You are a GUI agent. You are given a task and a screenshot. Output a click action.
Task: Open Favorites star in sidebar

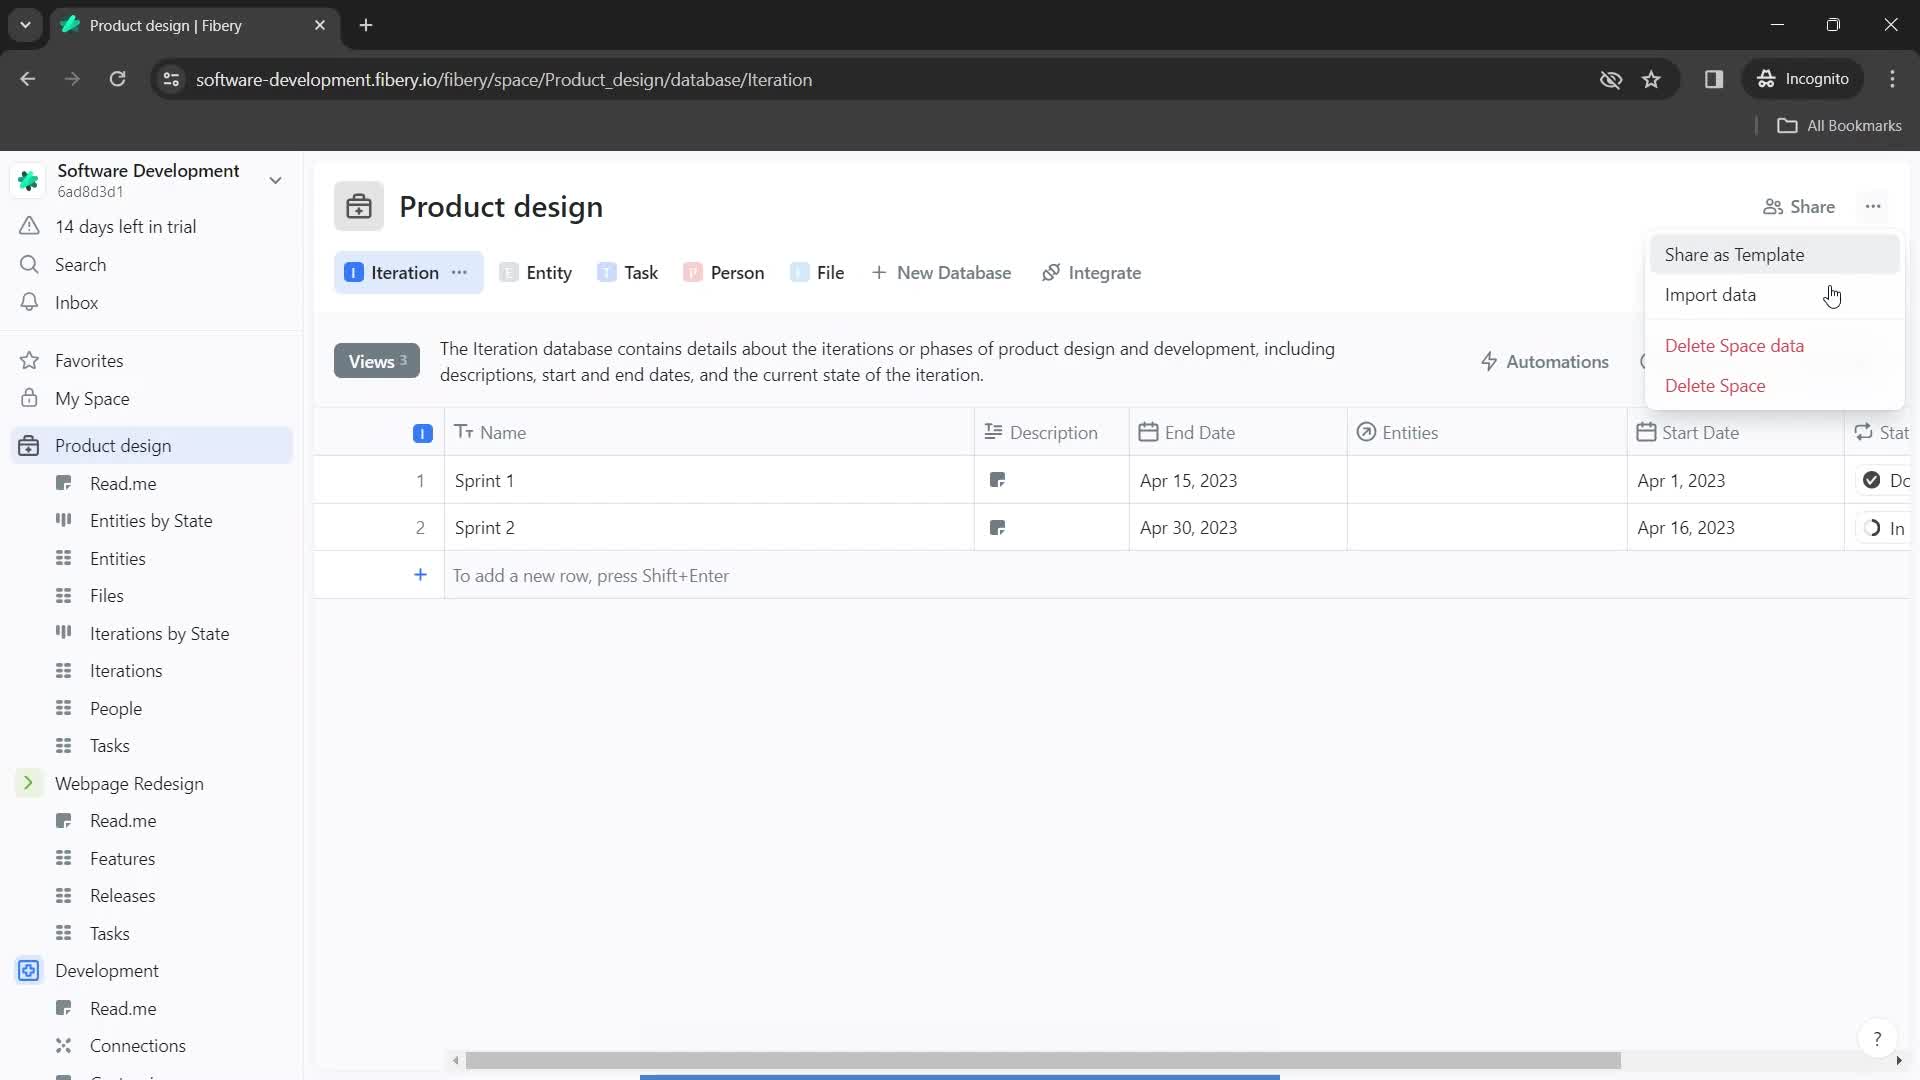pyautogui.click(x=30, y=361)
